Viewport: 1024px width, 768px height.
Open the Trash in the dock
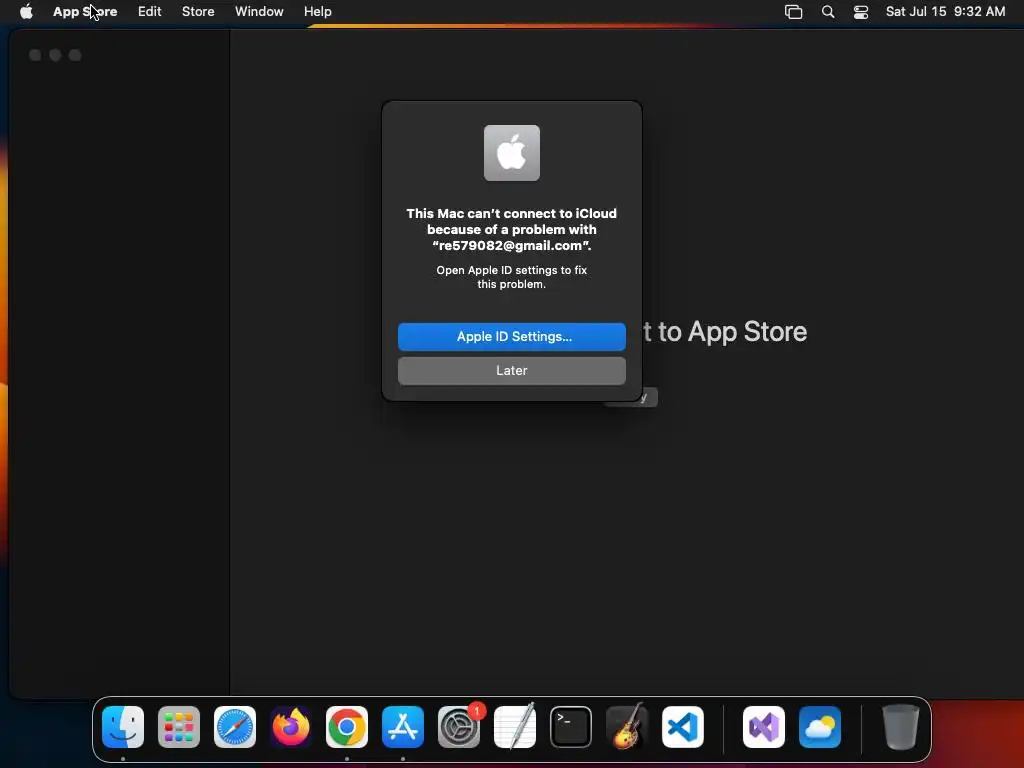901,727
